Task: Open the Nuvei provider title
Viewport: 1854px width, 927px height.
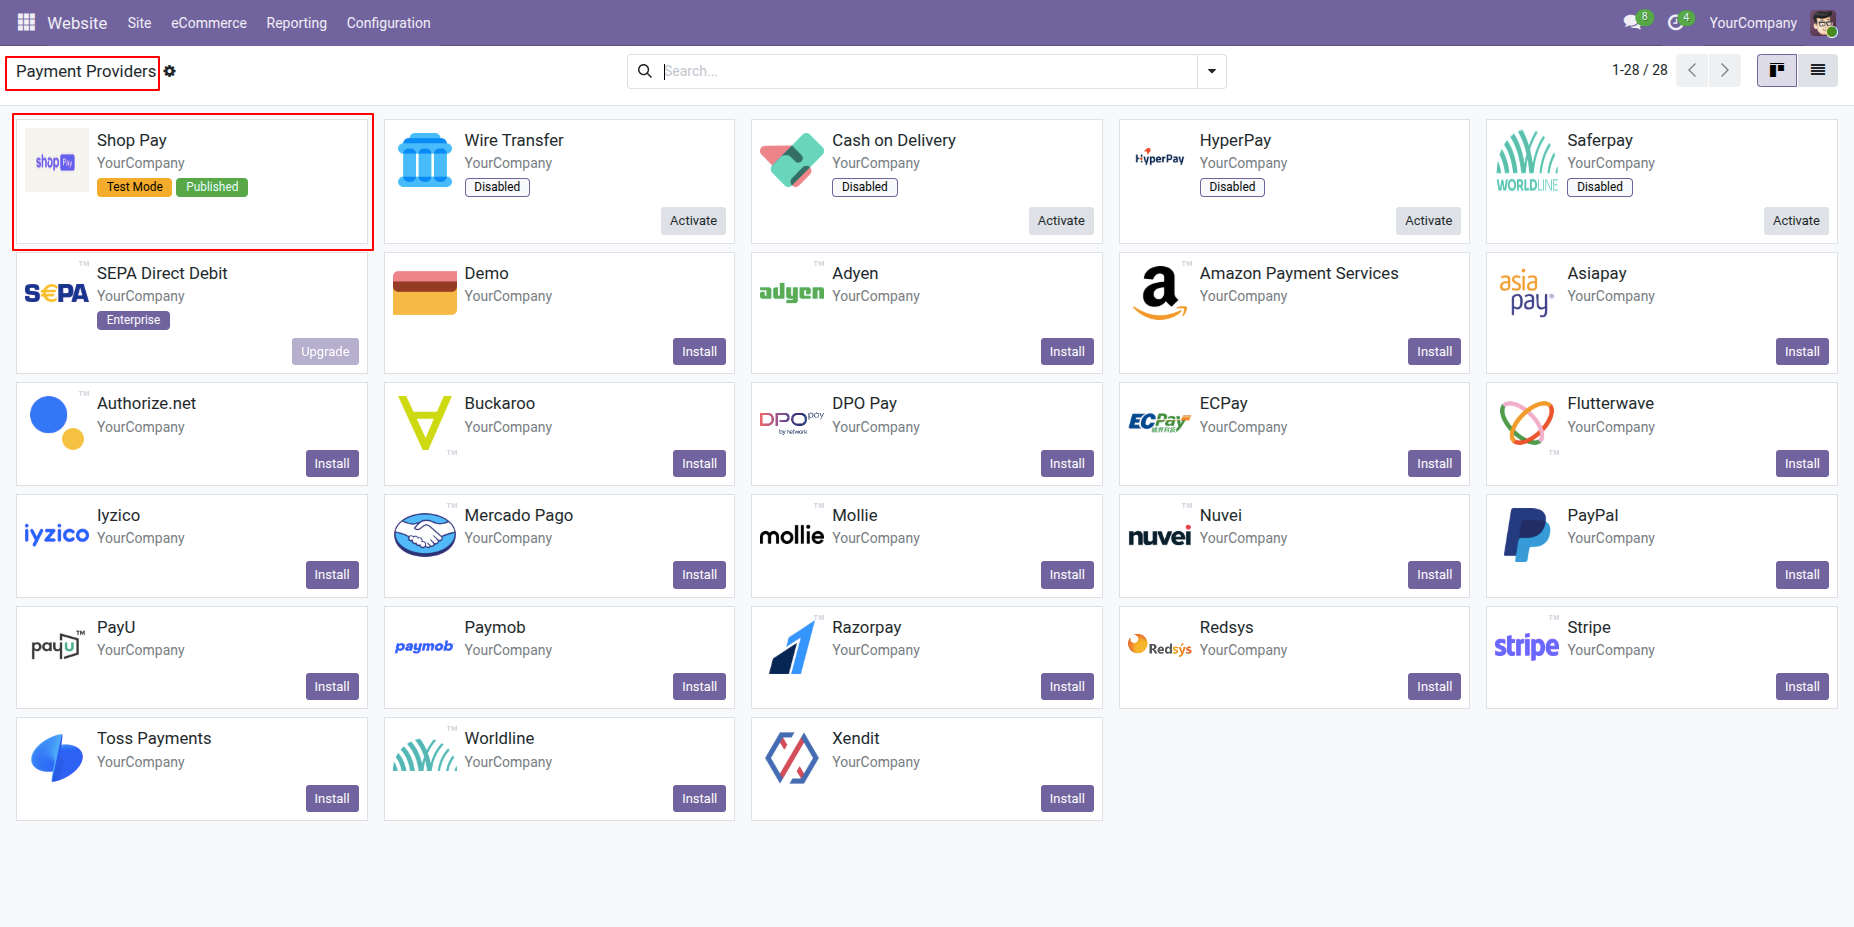Action: pyautogui.click(x=1220, y=515)
